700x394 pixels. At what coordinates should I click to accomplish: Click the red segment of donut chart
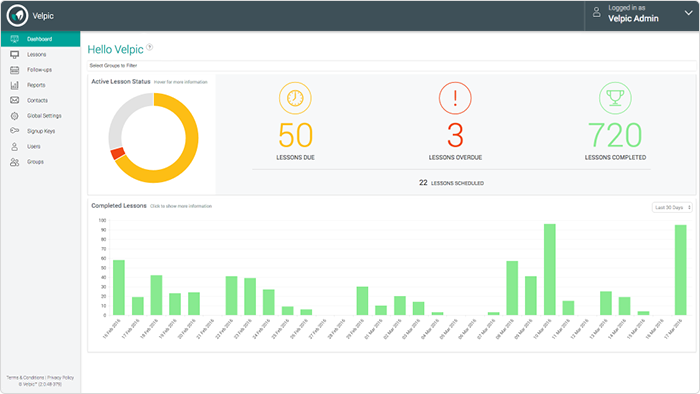(x=118, y=153)
